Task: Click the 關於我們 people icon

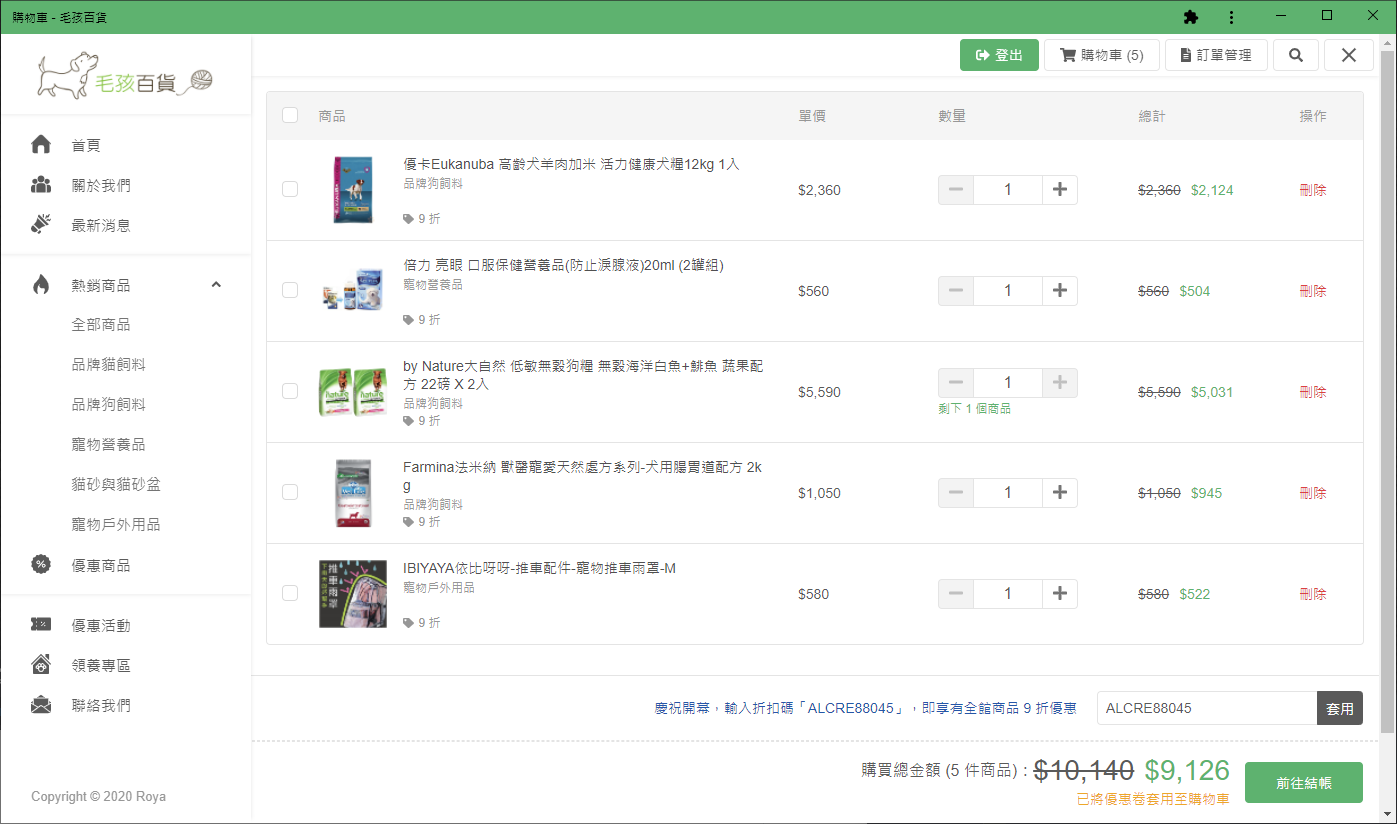Action: pyautogui.click(x=41, y=185)
